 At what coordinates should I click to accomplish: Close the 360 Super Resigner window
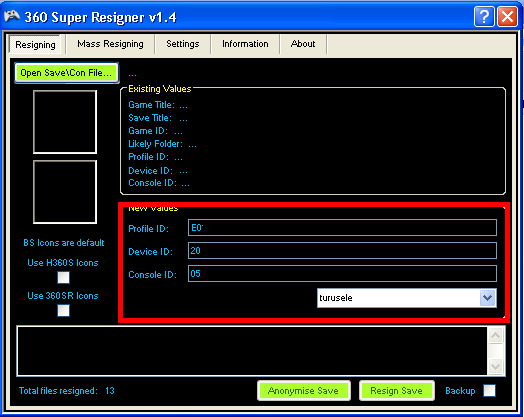click(508, 16)
